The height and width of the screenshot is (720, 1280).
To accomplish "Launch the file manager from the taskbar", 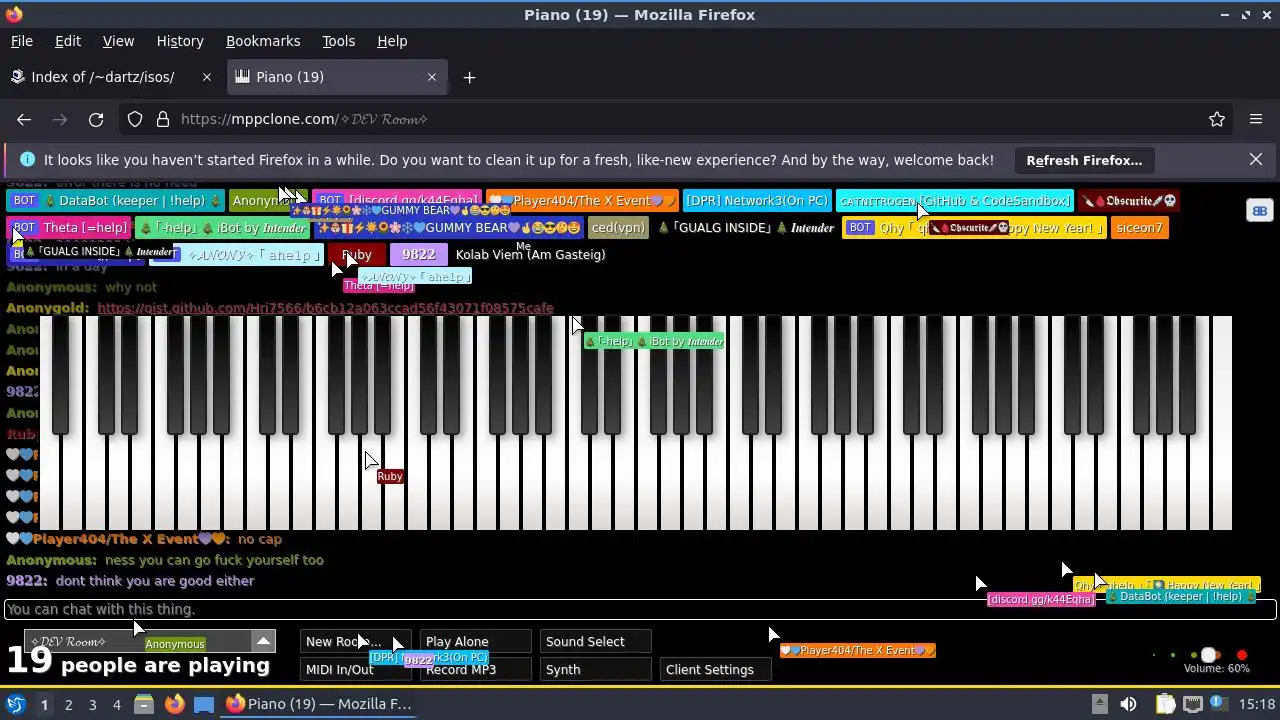I will tap(144, 704).
